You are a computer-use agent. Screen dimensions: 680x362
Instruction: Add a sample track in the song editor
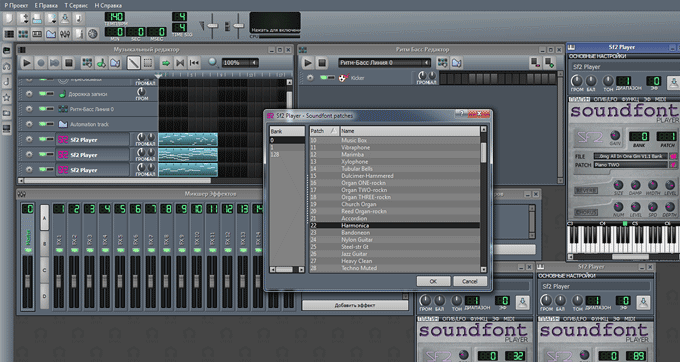coord(101,63)
